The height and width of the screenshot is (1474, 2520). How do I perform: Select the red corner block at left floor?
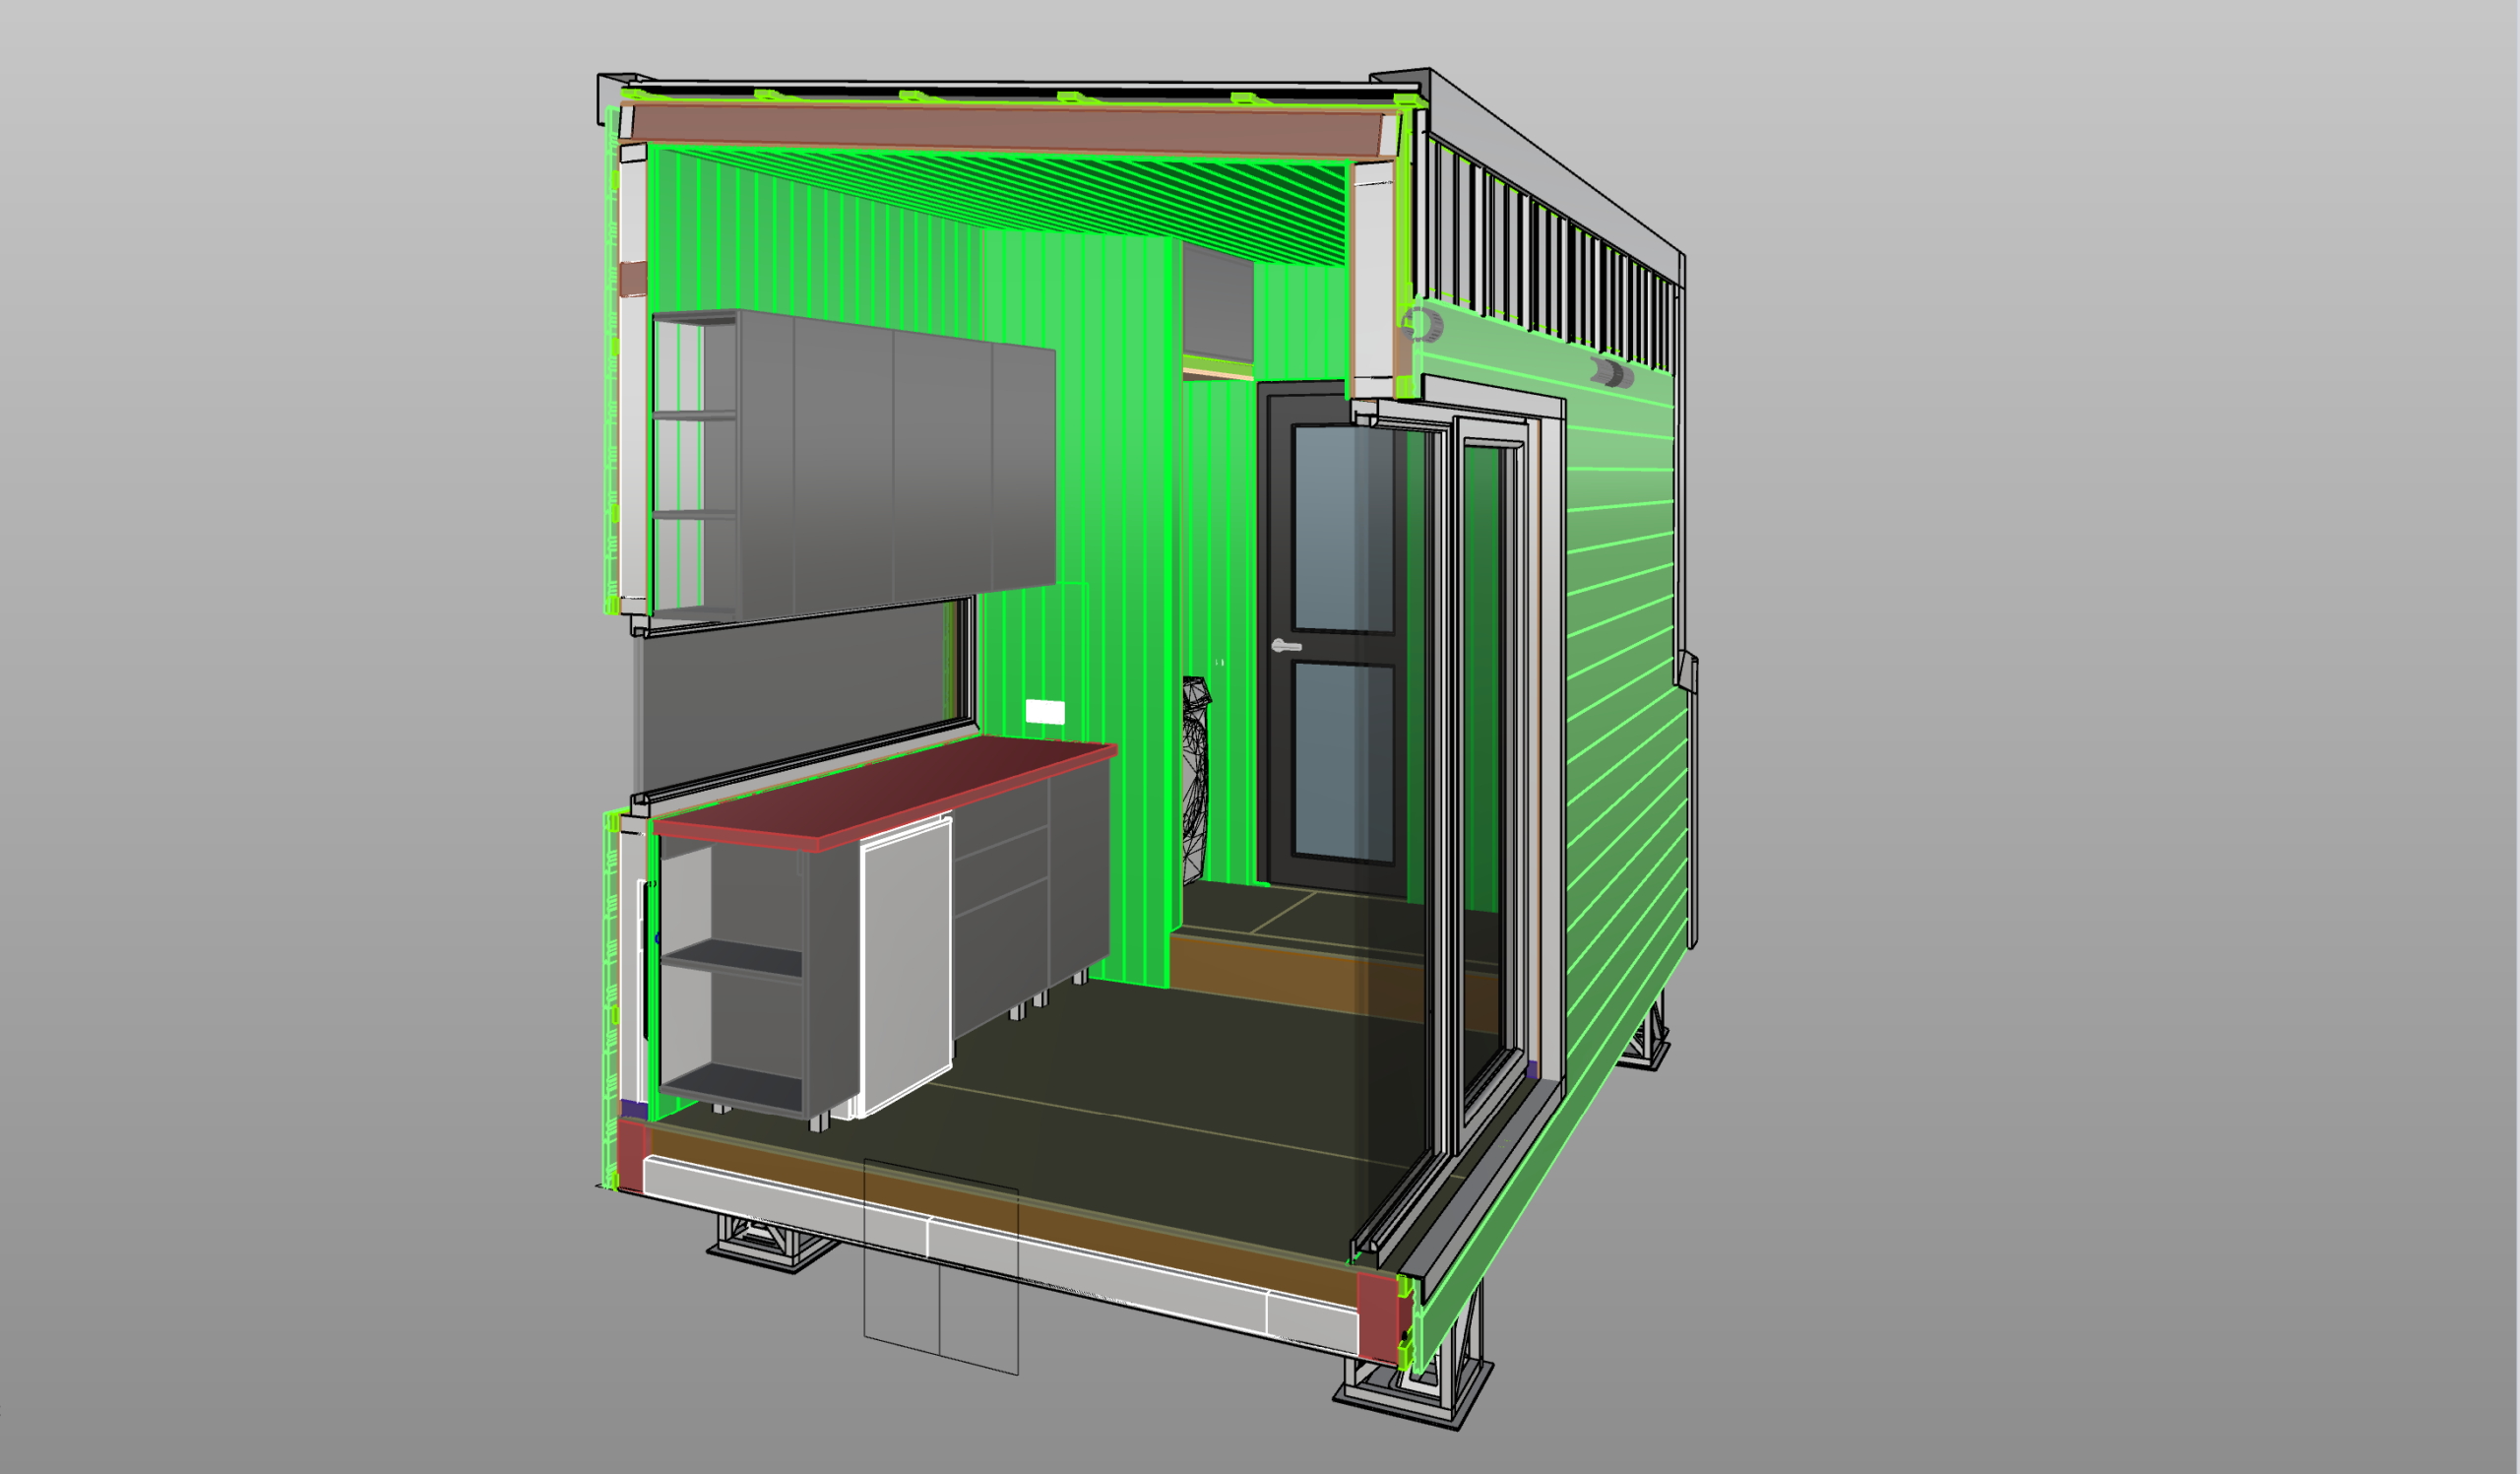pyautogui.click(x=632, y=1154)
